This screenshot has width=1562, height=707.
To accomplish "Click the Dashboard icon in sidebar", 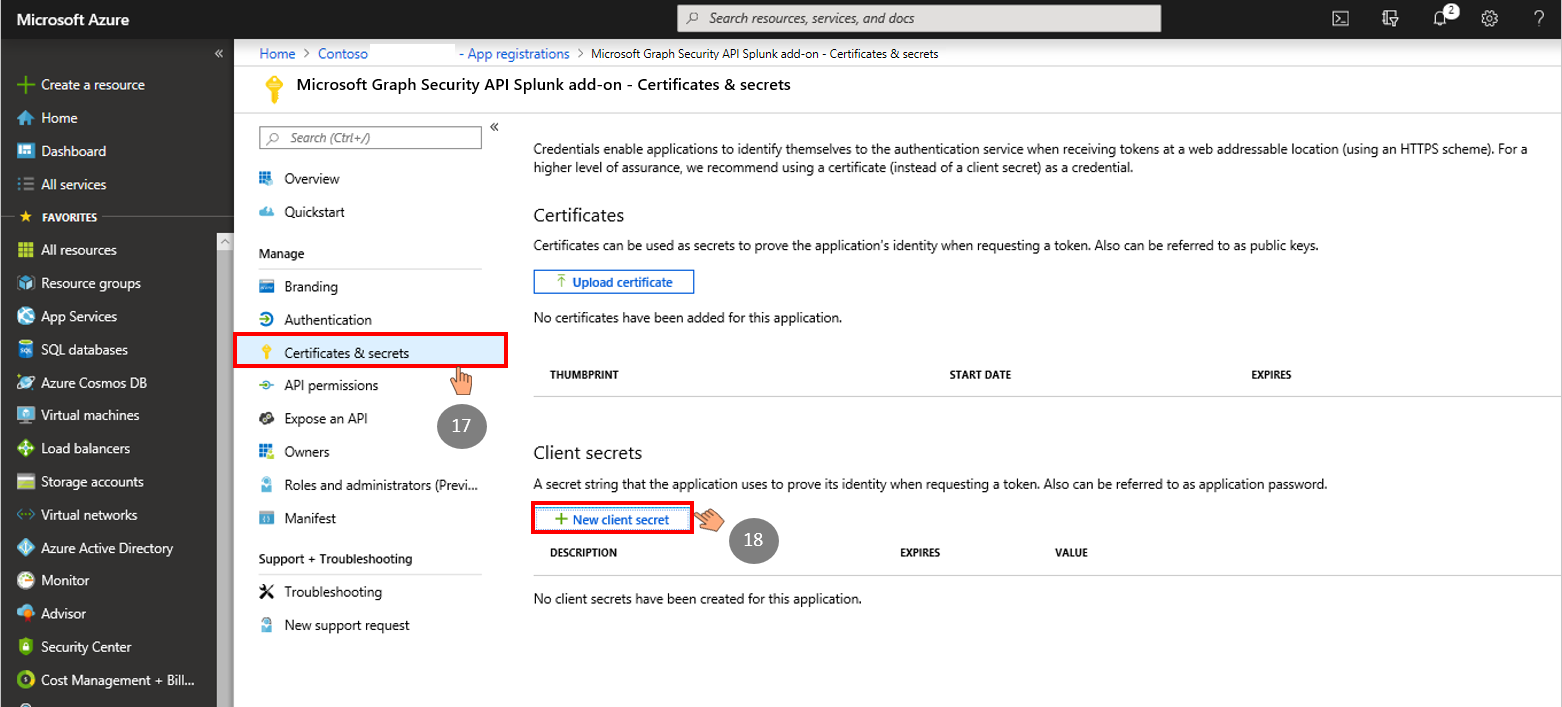I will click(26, 151).
